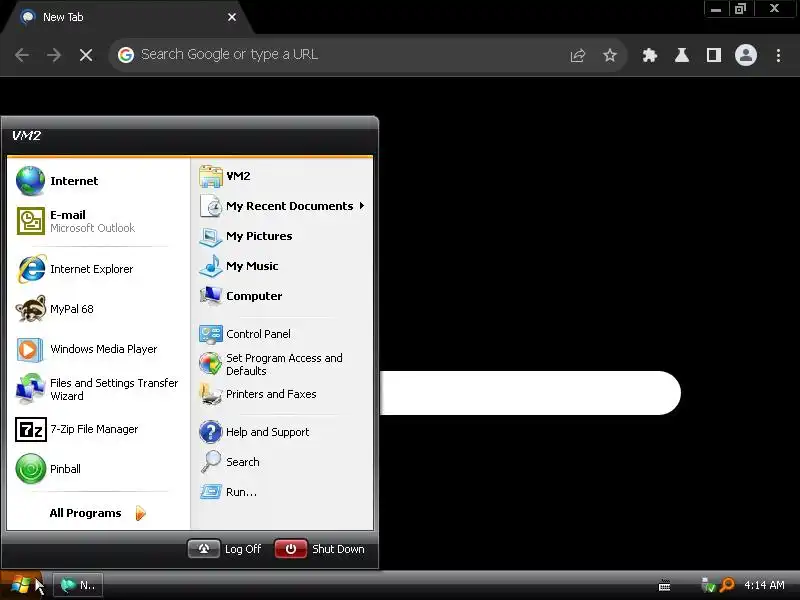Expand My Recent Documents submenu arrow
The height and width of the screenshot is (600, 800).
point(362,206)
